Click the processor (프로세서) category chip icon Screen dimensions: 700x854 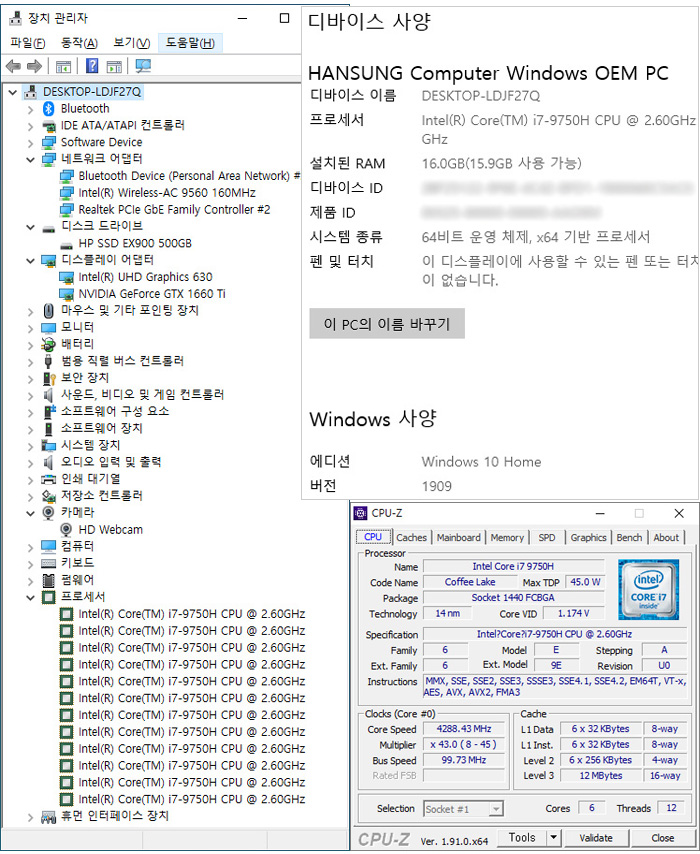[48, 597]
